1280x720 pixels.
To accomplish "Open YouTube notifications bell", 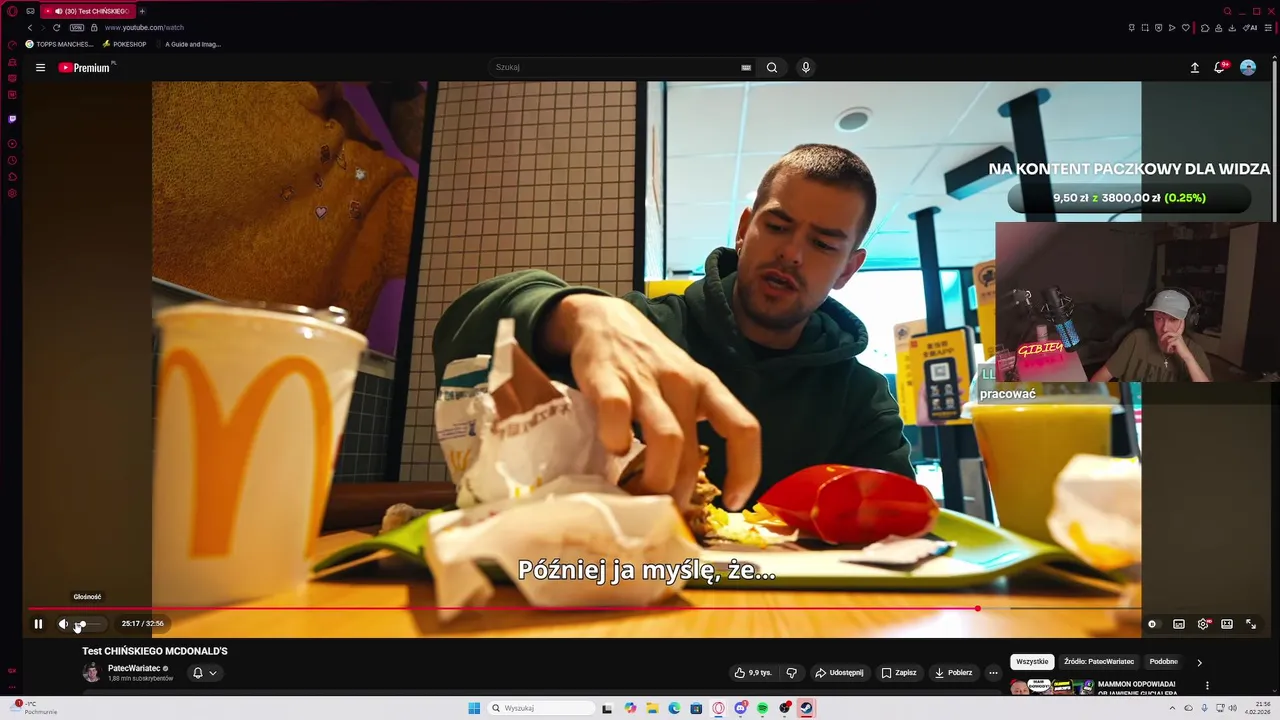I will (1220, 68).
